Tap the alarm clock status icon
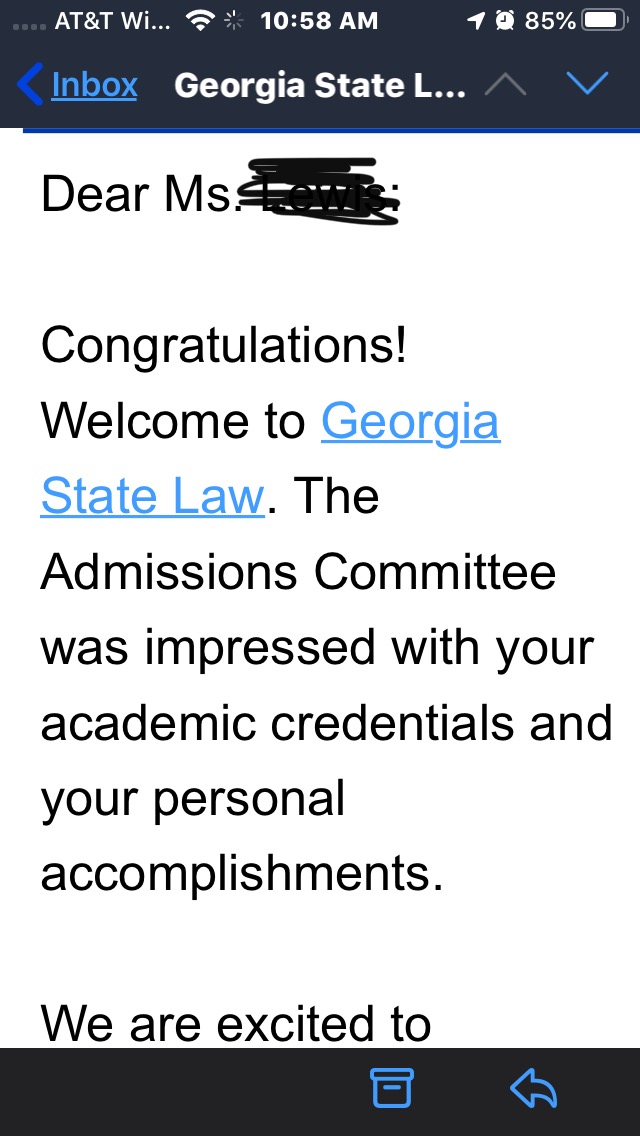 506,21
